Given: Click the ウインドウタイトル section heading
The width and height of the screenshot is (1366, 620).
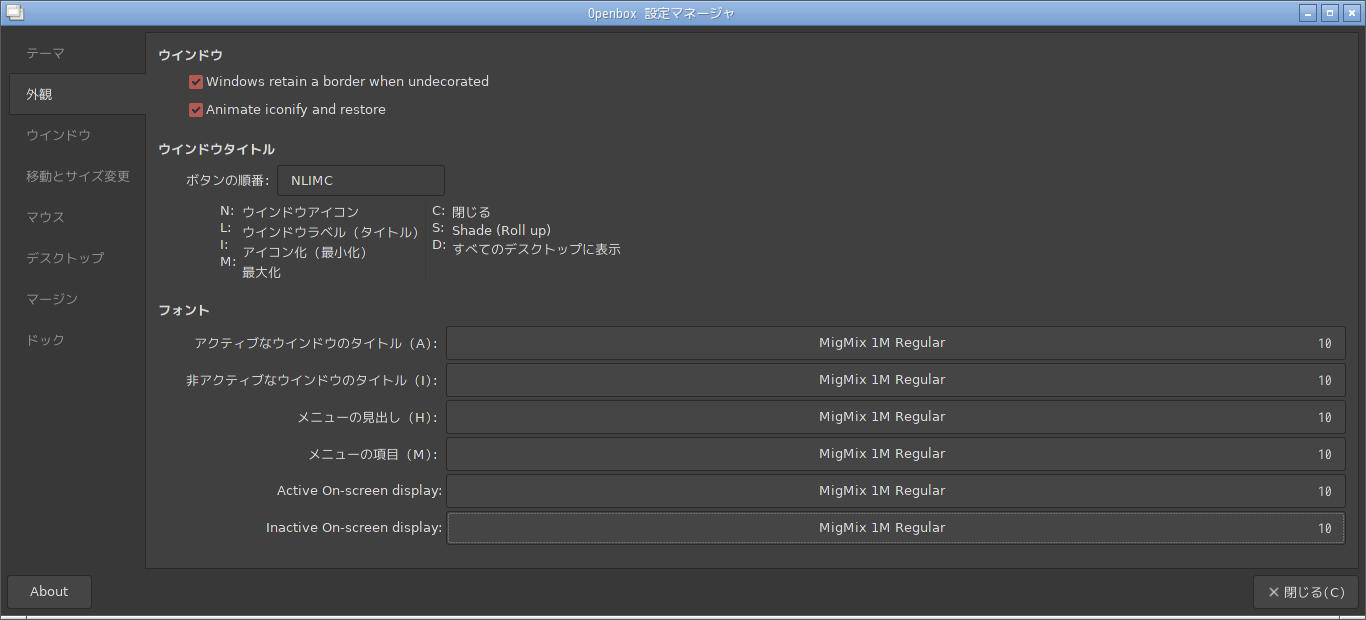Looking at the screenshot, I should [x=216, y=150].
